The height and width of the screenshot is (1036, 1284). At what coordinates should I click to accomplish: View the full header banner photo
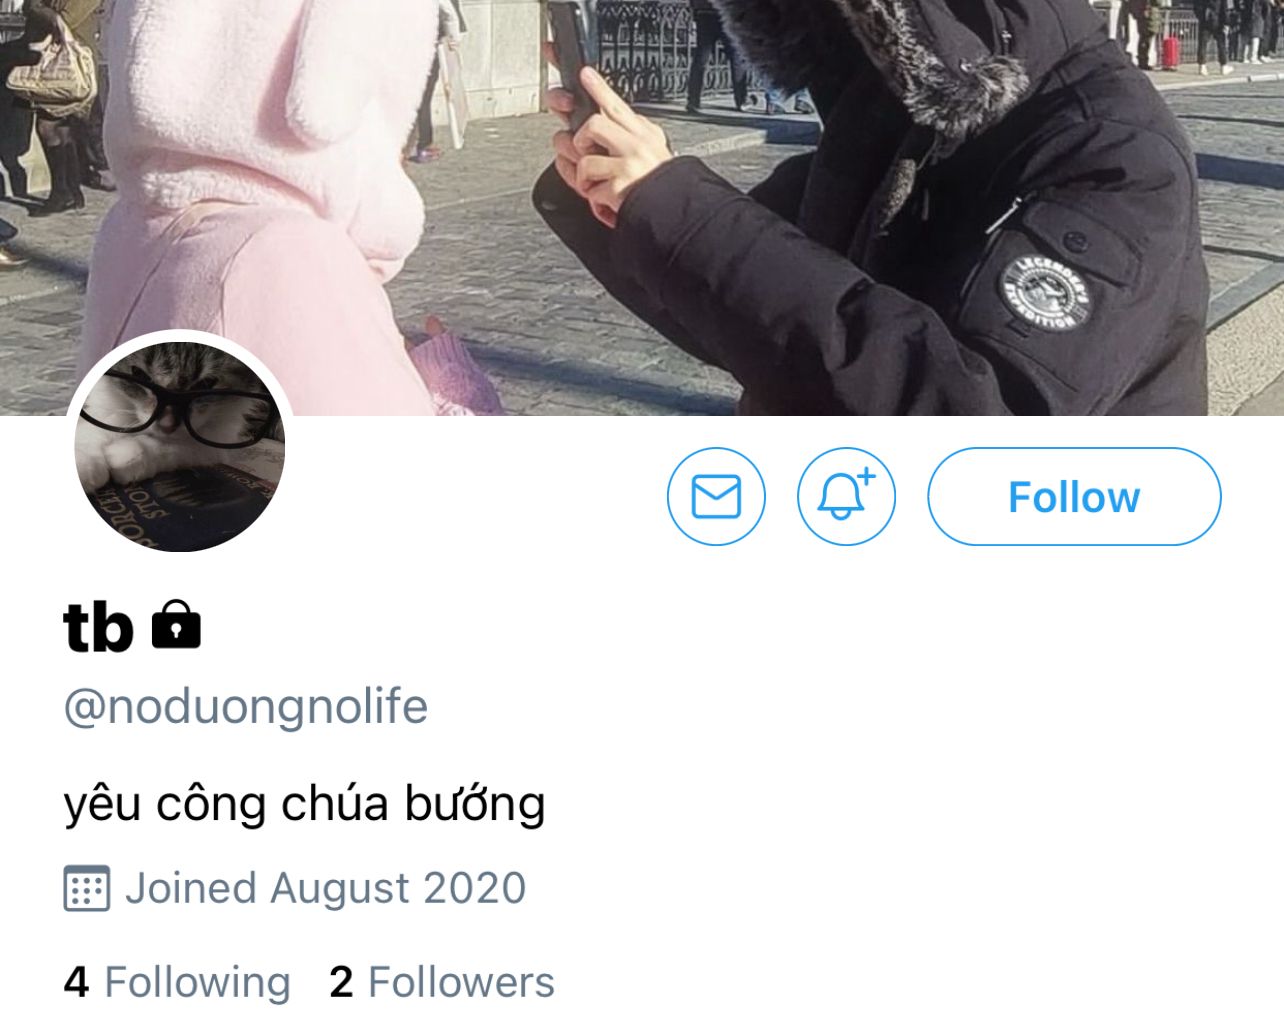642,207
